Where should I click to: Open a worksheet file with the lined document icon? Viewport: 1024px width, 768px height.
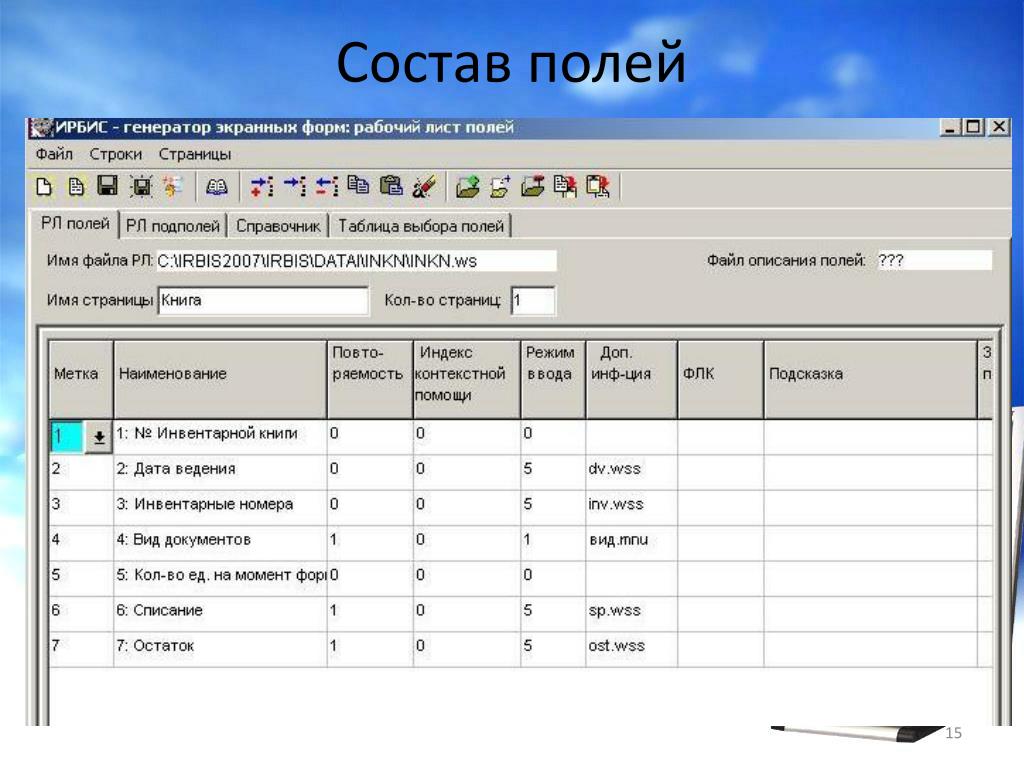pyautogui.click(x=76, y=187)
